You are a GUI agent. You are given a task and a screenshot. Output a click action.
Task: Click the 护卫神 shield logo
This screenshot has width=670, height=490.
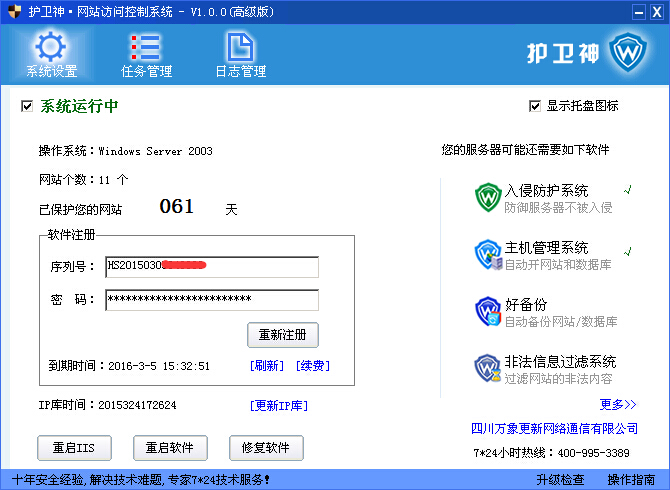[627, 52]
